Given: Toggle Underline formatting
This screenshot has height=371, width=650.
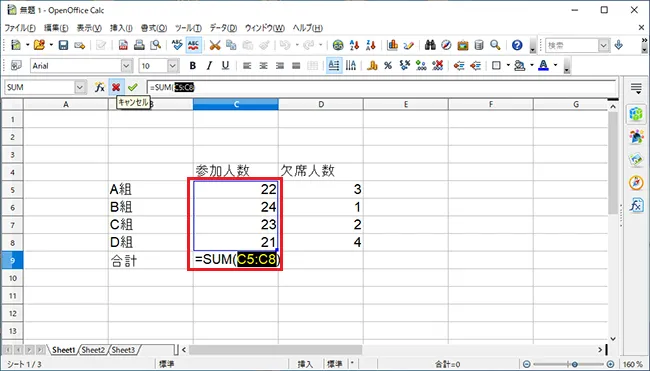Looking at the screenshot, I should [x=225, y=65].
